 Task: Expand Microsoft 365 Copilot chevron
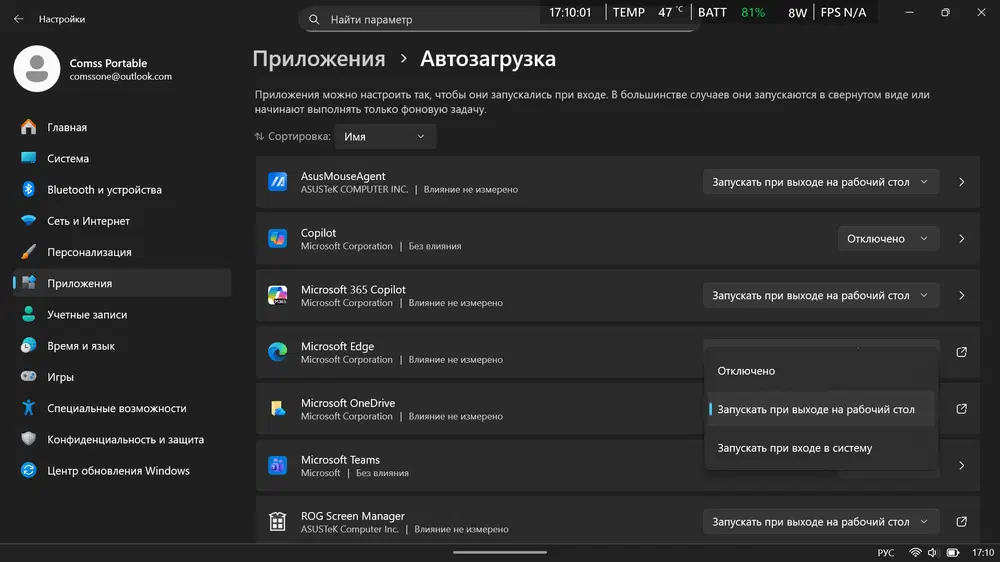[961, 295]
